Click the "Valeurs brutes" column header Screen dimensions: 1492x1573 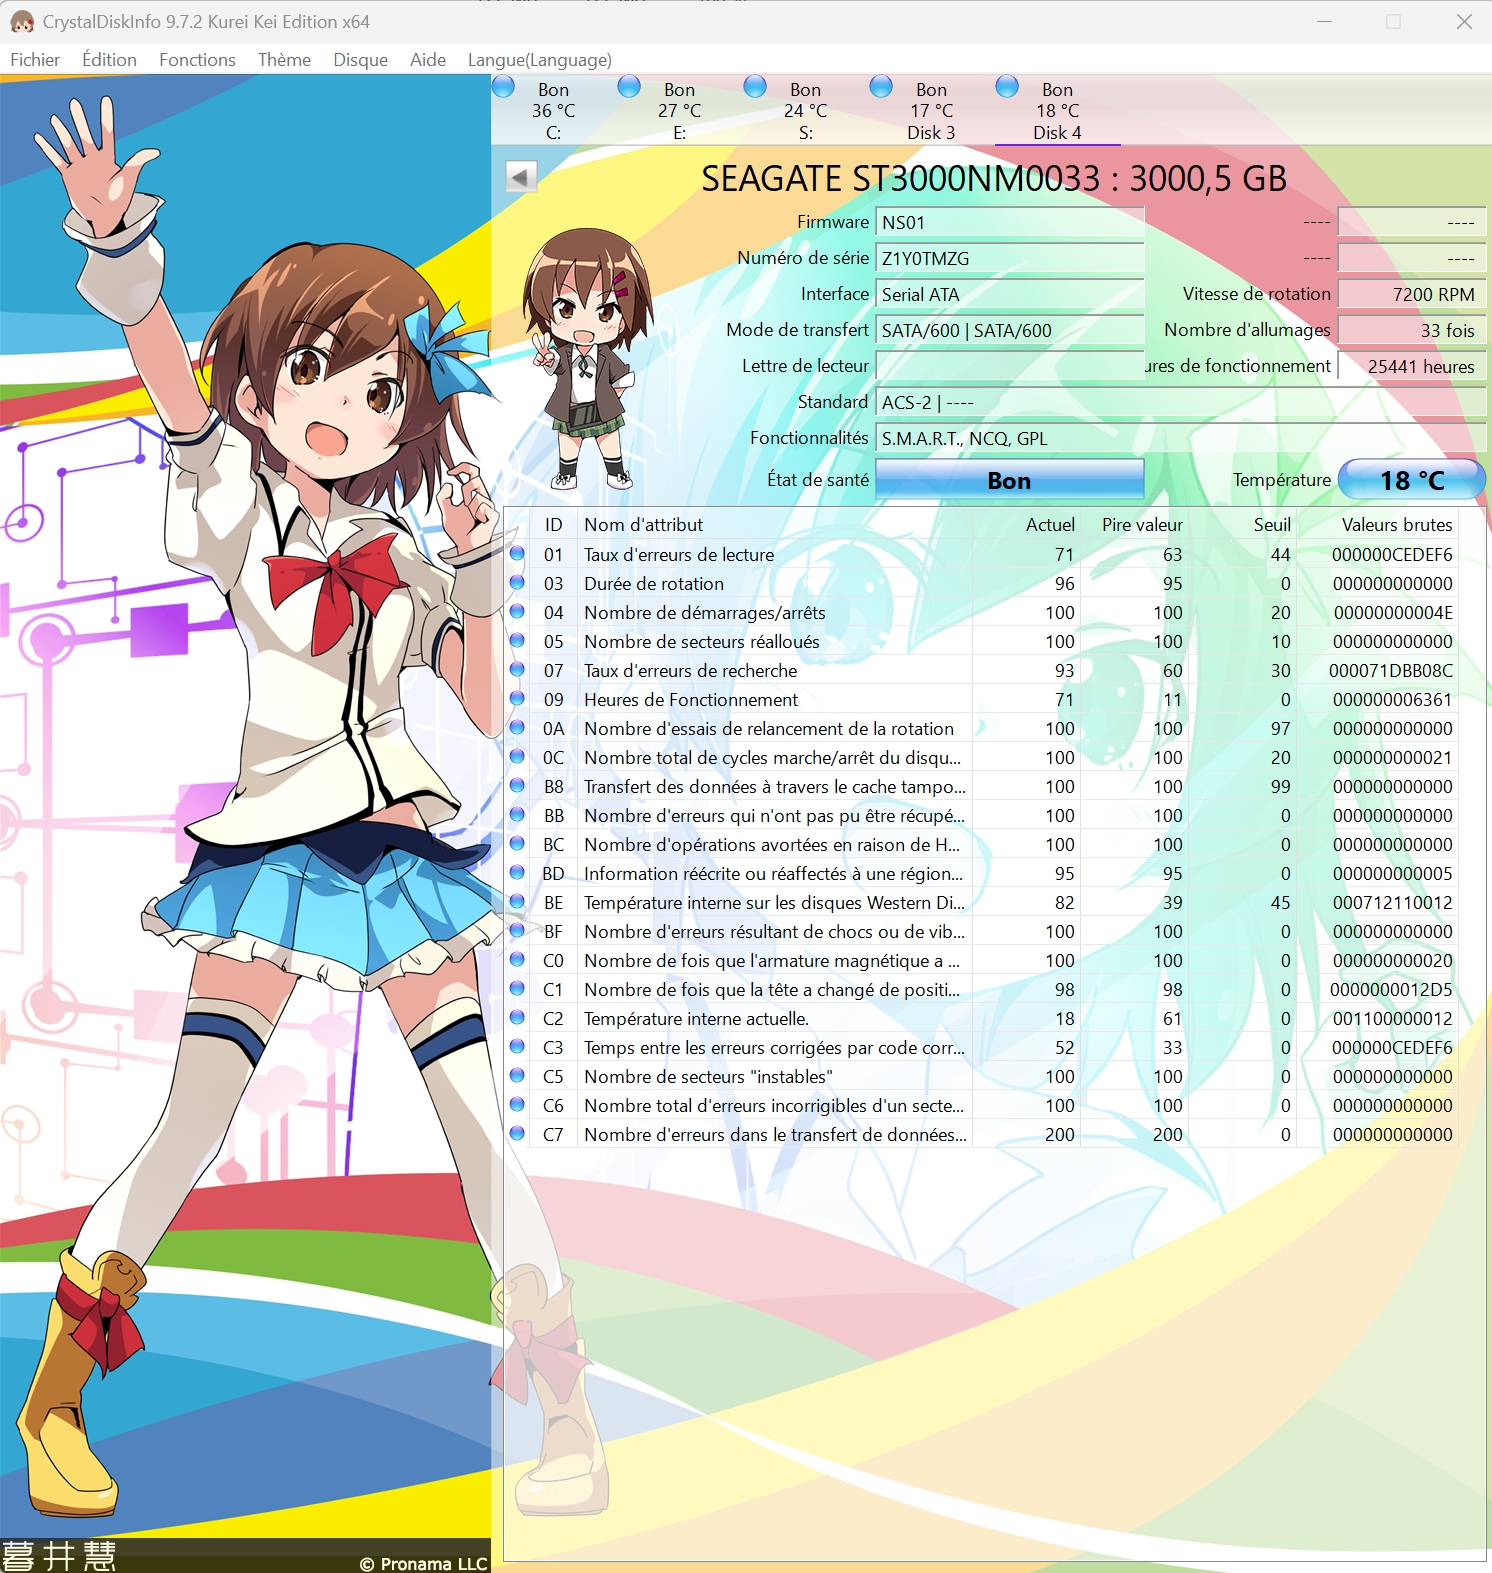pos(1378,524)
